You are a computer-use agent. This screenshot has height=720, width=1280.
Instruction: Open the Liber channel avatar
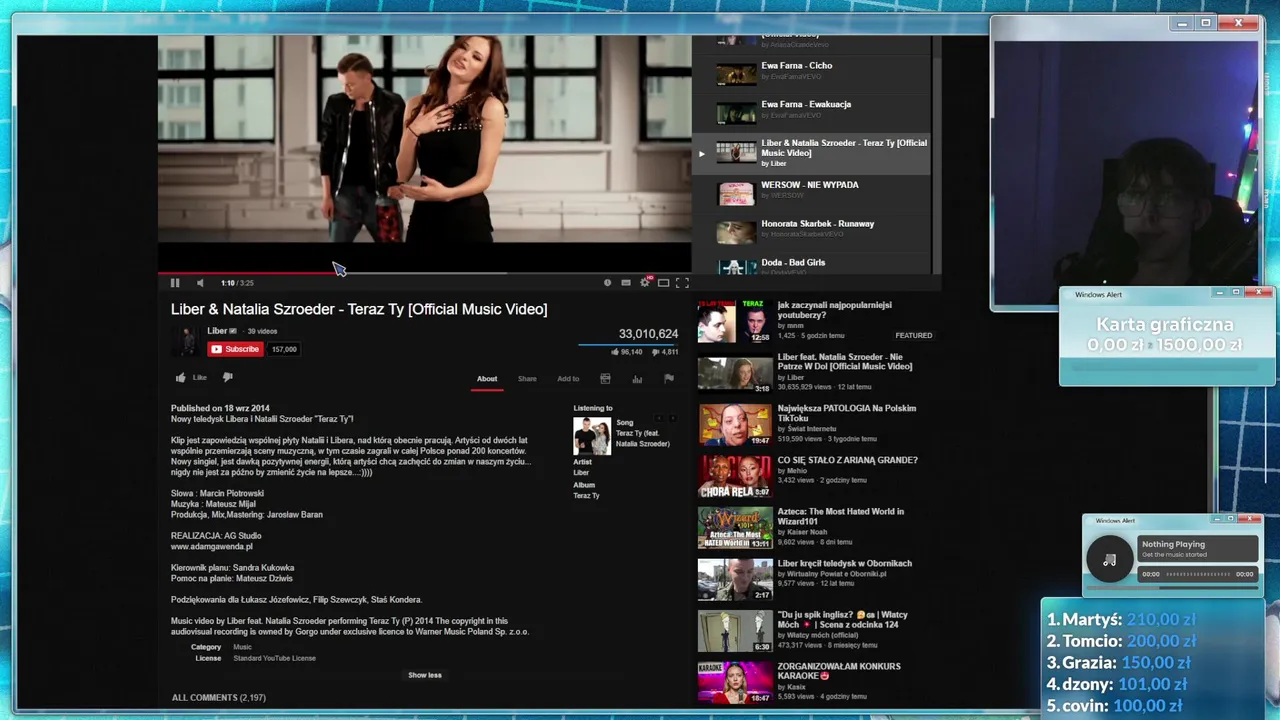point(185,340)
